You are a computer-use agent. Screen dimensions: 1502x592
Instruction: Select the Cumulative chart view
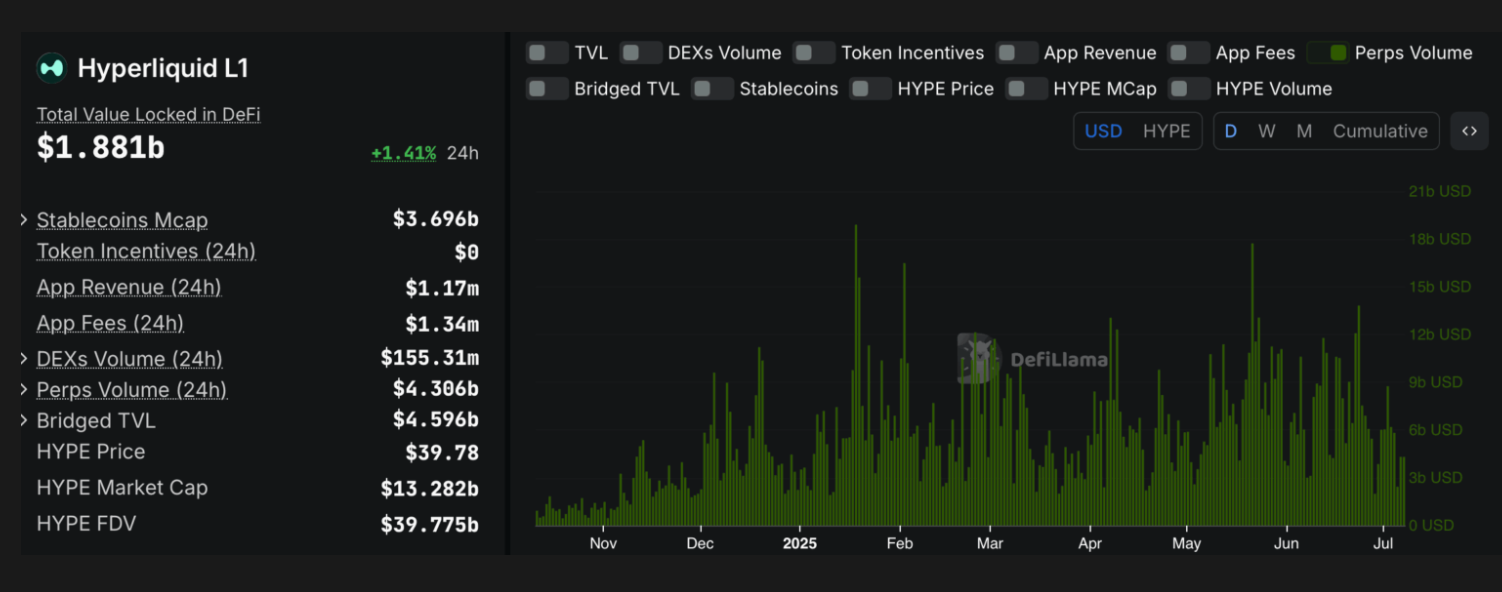tap(1379, 131)
